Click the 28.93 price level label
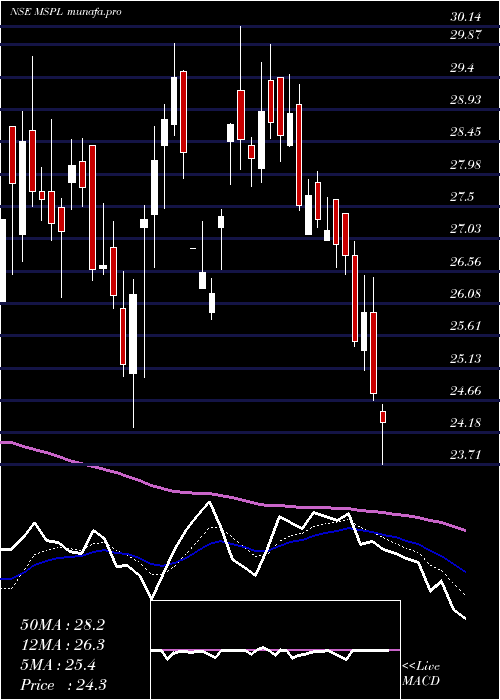The height and width of the screenshot is (700, 500). click(x=466, y=100)
